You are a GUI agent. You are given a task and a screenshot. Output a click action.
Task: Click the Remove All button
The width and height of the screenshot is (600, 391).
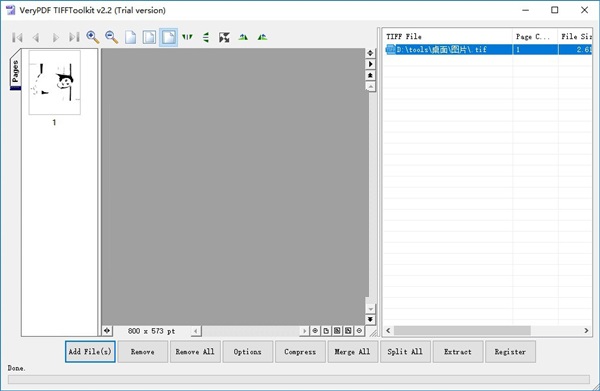[x=195, y=352]
